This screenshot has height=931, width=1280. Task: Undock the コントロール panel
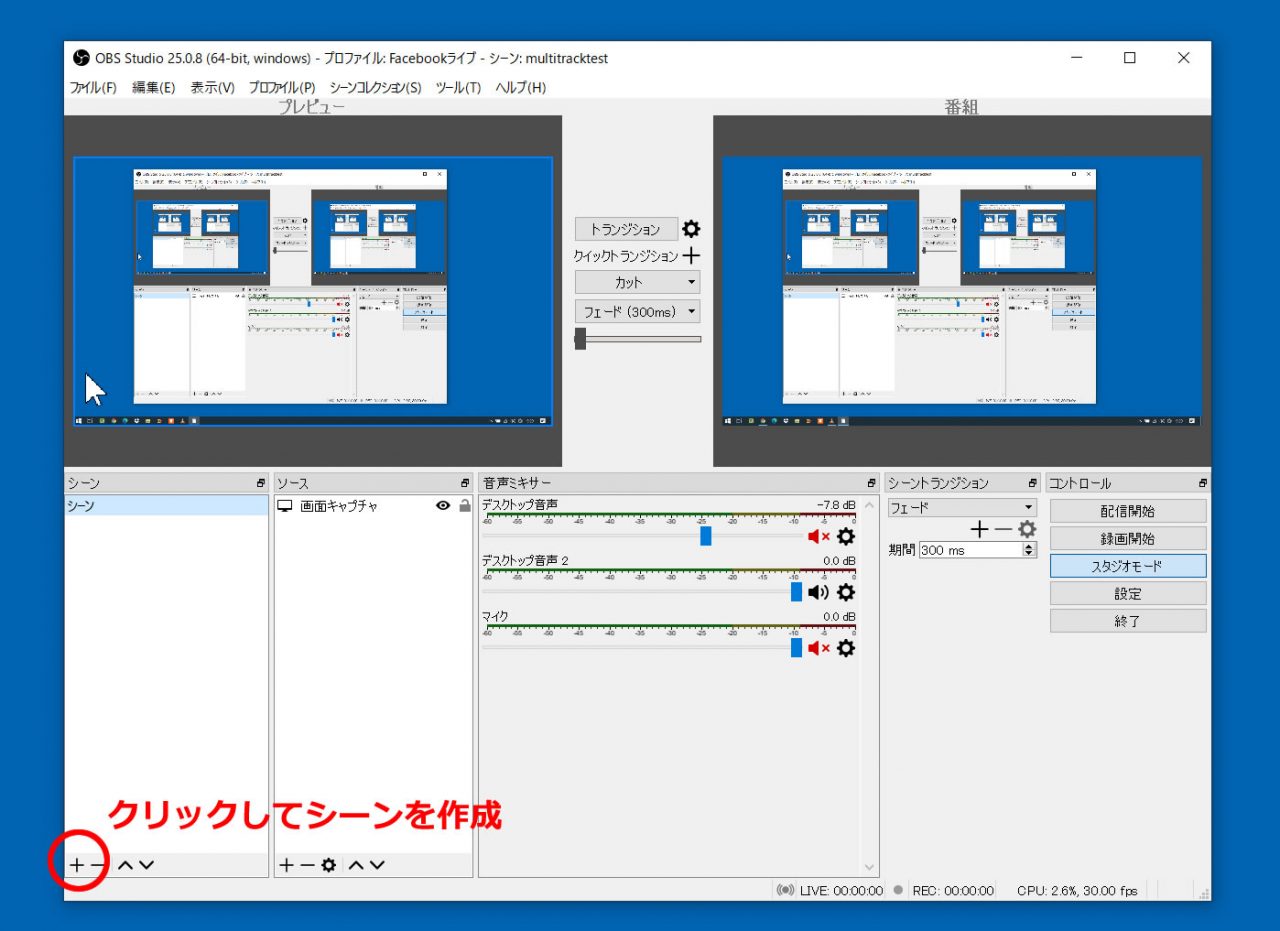click(x=1203, y=483)
